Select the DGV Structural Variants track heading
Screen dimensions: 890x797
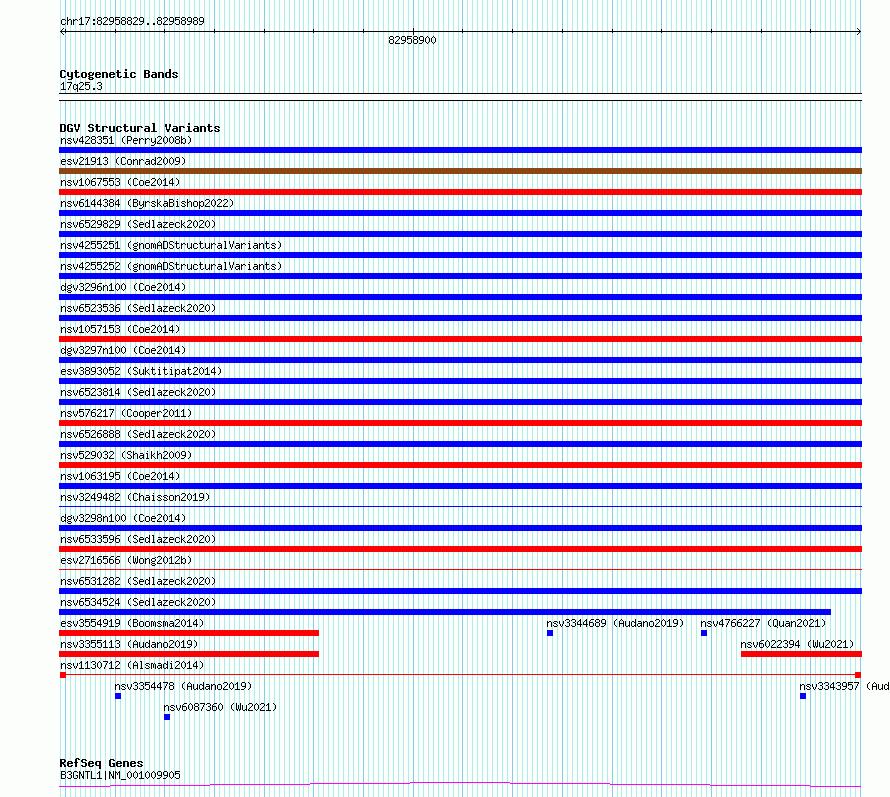pos(140,128)
